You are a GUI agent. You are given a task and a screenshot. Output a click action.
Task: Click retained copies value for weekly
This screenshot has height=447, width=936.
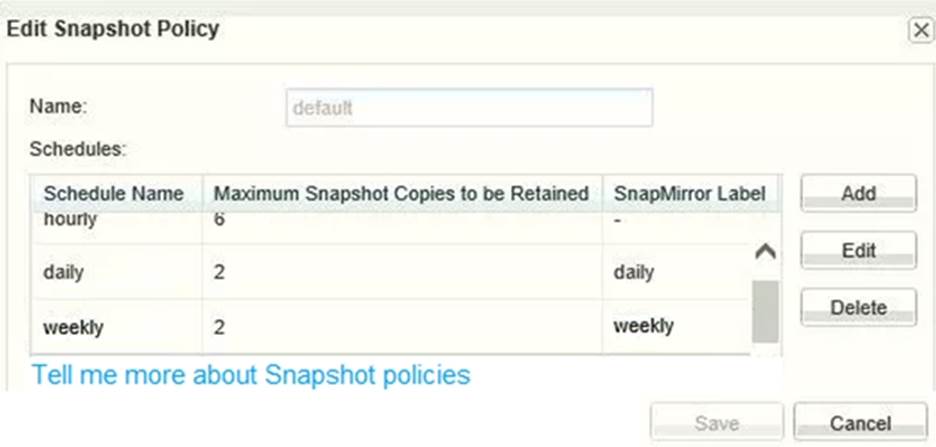(x=219, y=326)
